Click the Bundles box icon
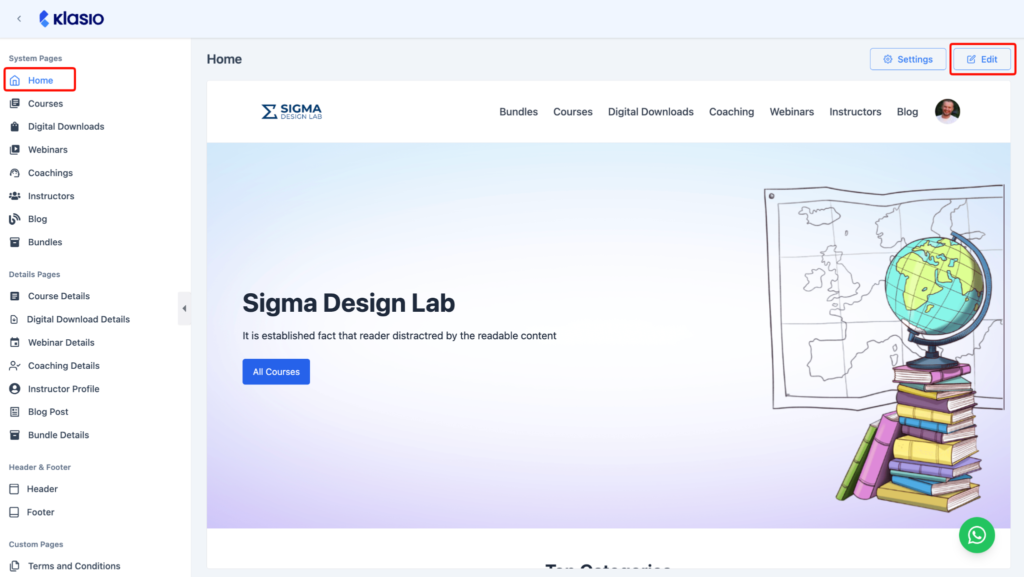The height and width of the screenshot is (577, 1024). [14, 242]
